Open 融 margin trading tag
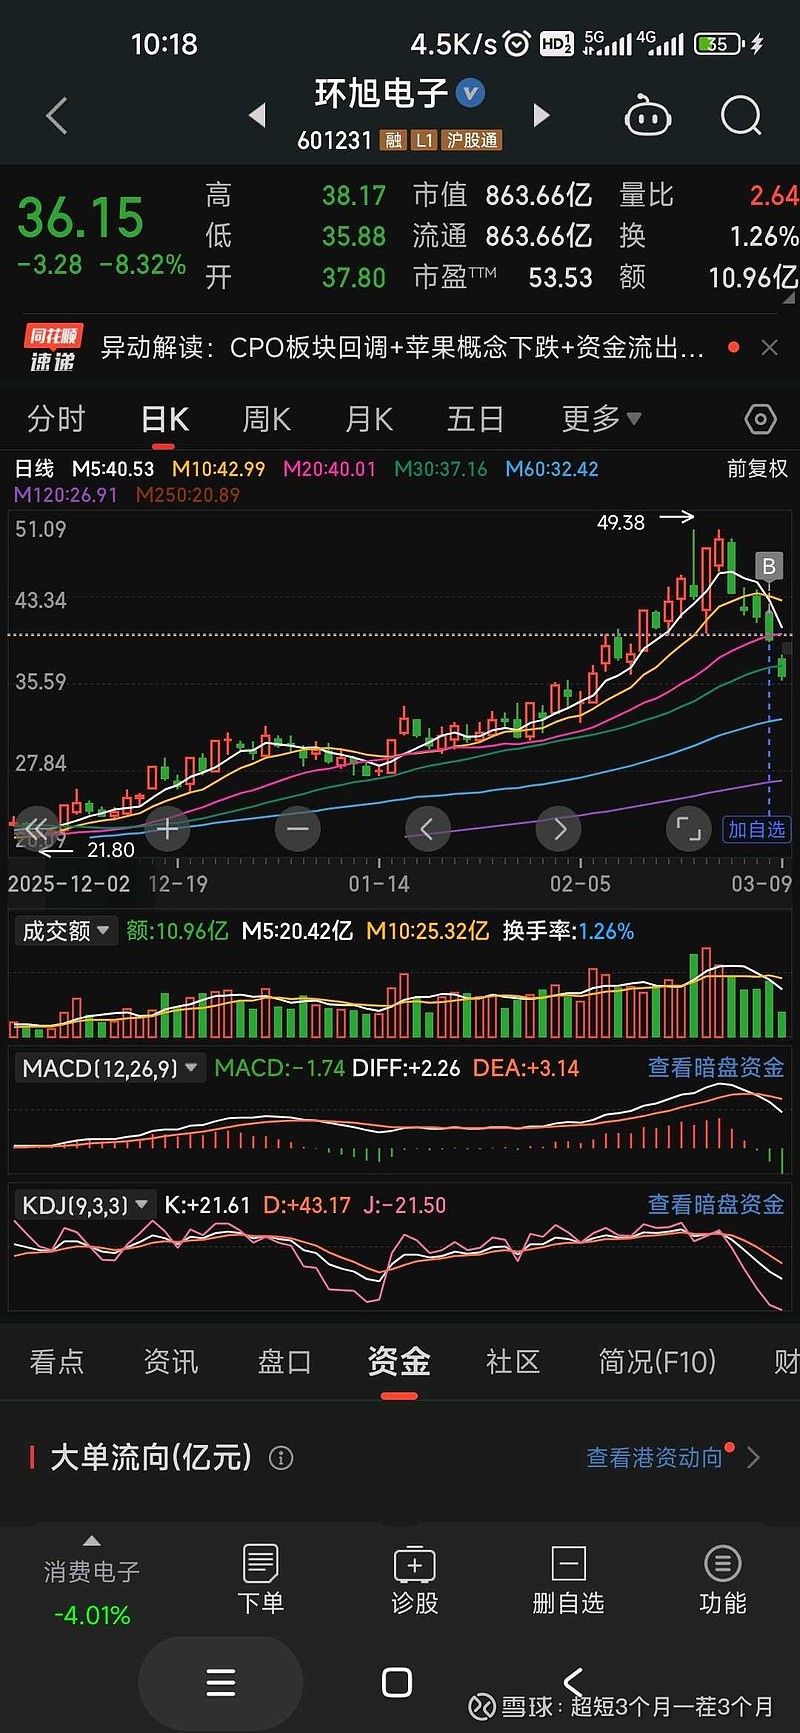Viewport: 800px width, 1733px height. tap(394, 140)
